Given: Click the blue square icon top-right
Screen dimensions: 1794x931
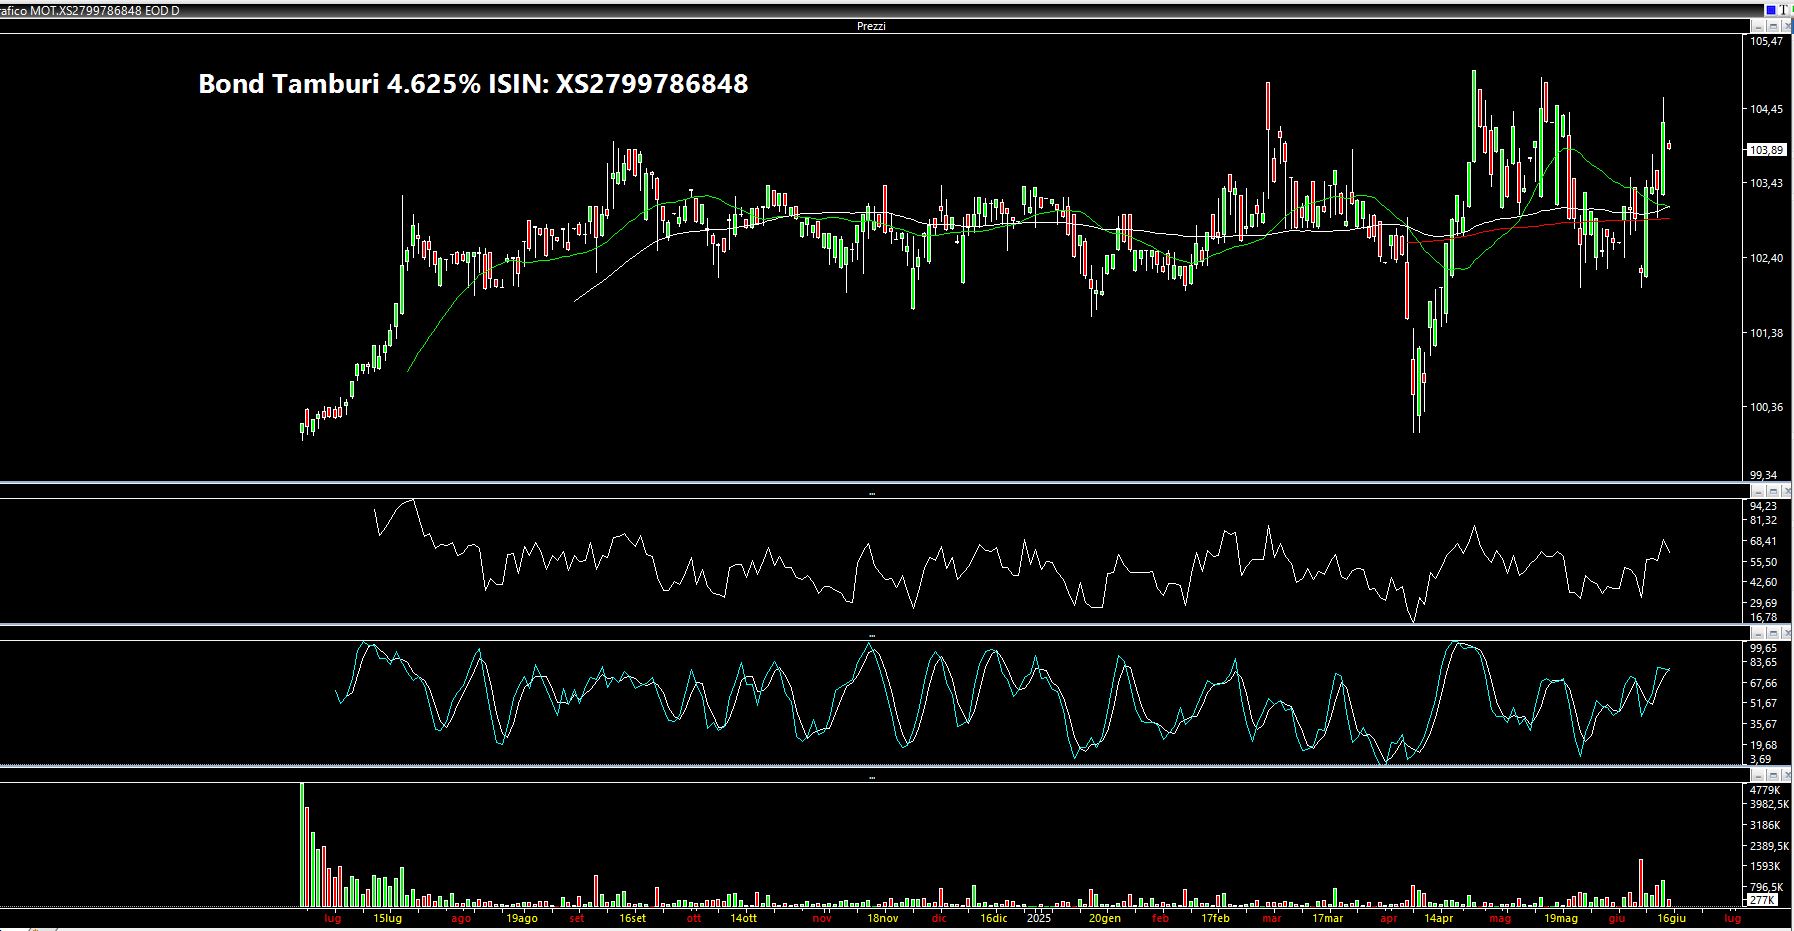Looking at the screenshot, I should (x=1770, y=10).
